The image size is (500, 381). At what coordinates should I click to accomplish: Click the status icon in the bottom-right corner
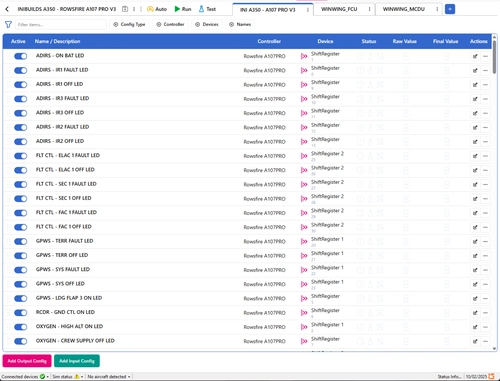click(491, 376)
